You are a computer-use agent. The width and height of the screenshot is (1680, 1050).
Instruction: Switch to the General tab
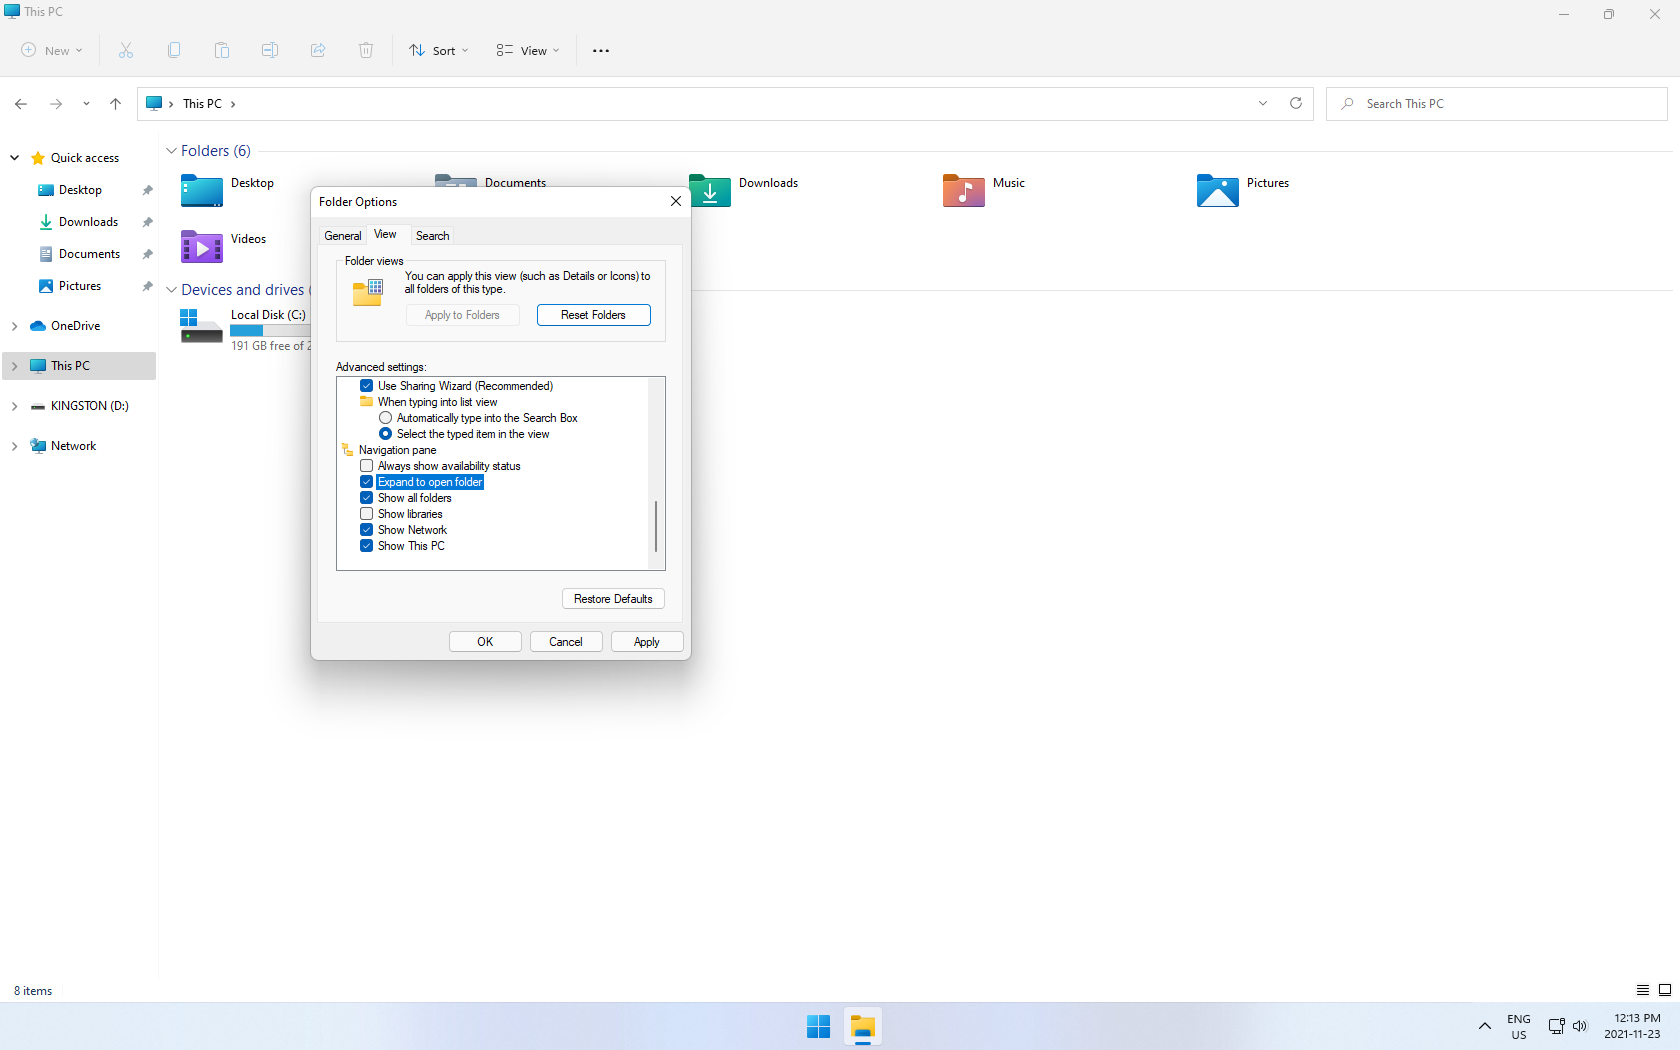[x=342, y=236]
